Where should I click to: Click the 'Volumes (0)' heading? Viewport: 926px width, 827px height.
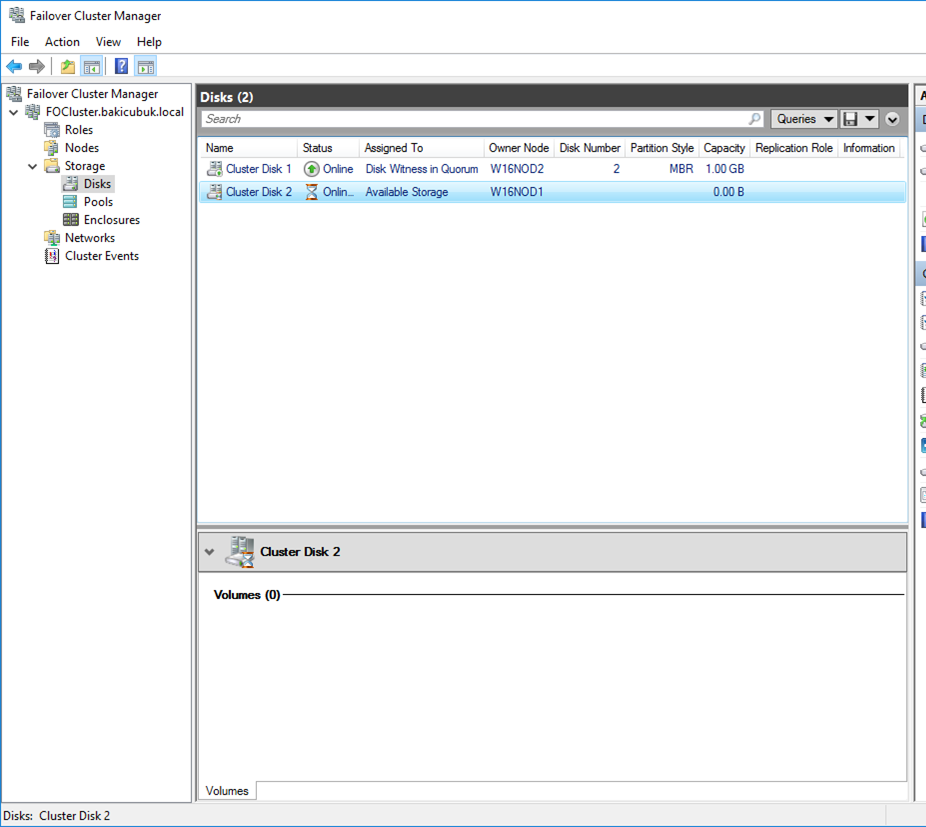click(247, 595)
